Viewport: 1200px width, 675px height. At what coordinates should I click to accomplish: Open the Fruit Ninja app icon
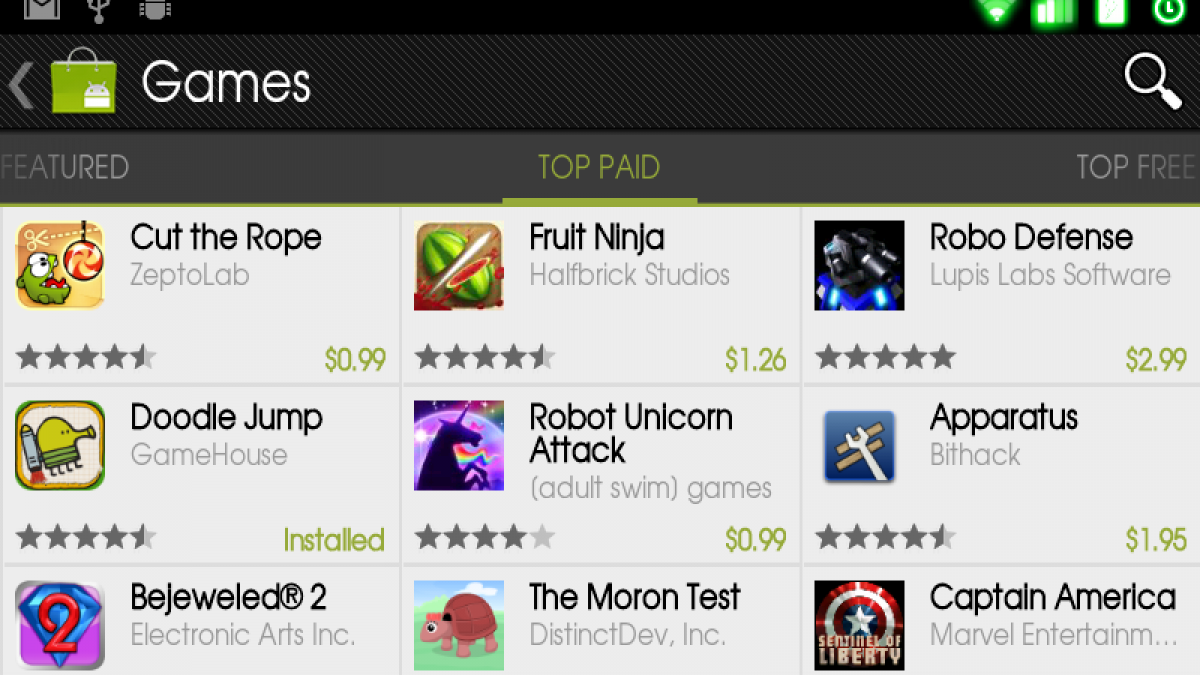coord(459,266)
